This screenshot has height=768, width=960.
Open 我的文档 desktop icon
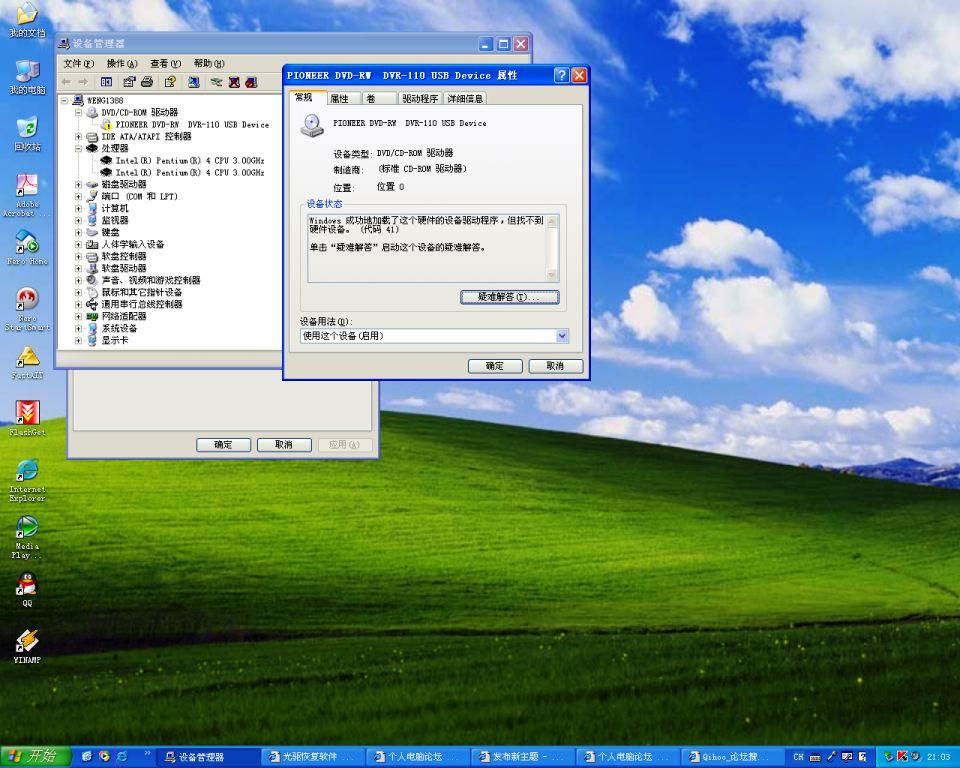click(27, 20)
